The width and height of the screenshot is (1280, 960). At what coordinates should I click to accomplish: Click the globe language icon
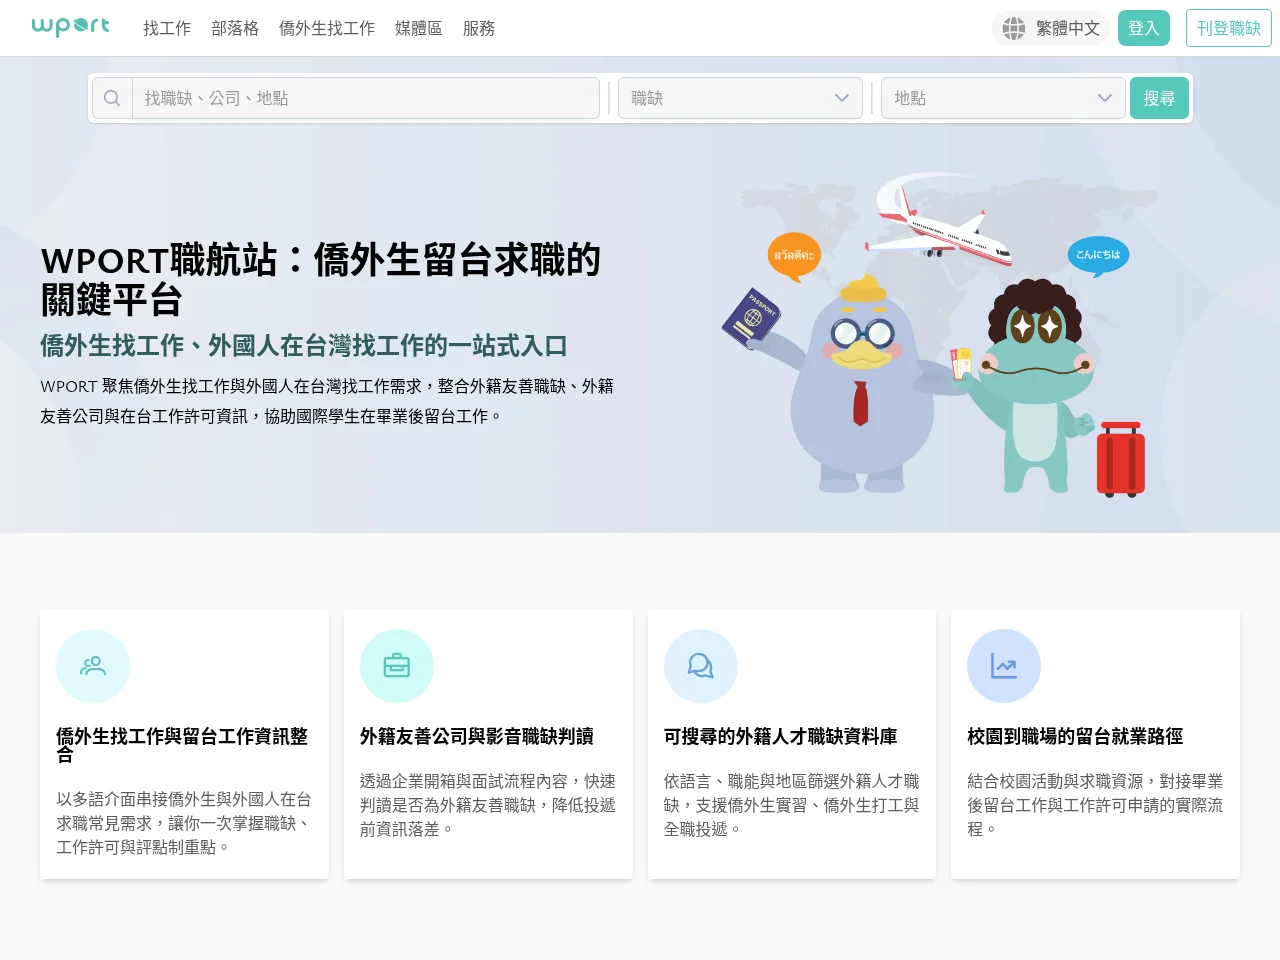coord(1013,28)
